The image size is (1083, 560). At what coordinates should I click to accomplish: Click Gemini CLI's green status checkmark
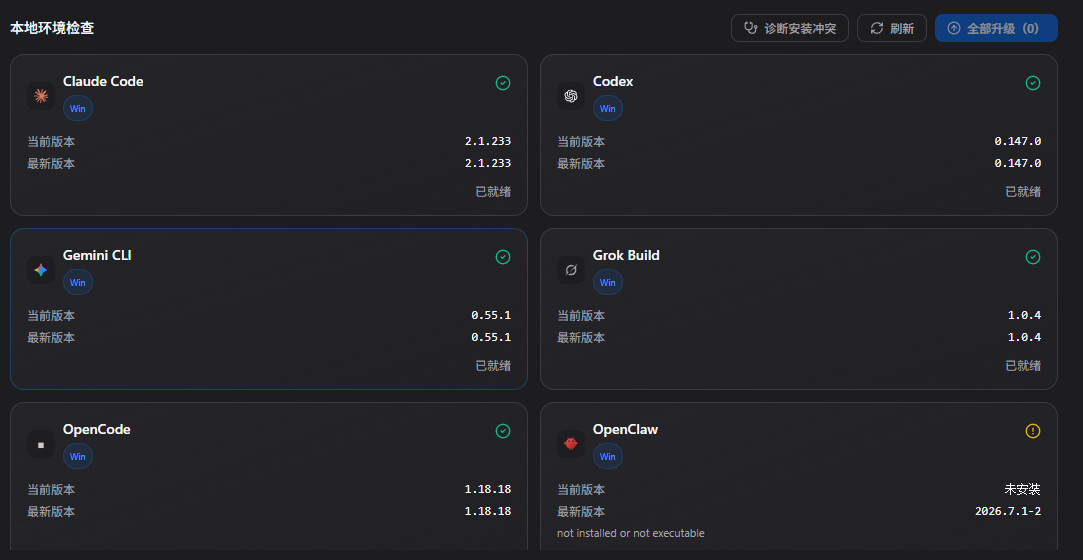(503, 257)
